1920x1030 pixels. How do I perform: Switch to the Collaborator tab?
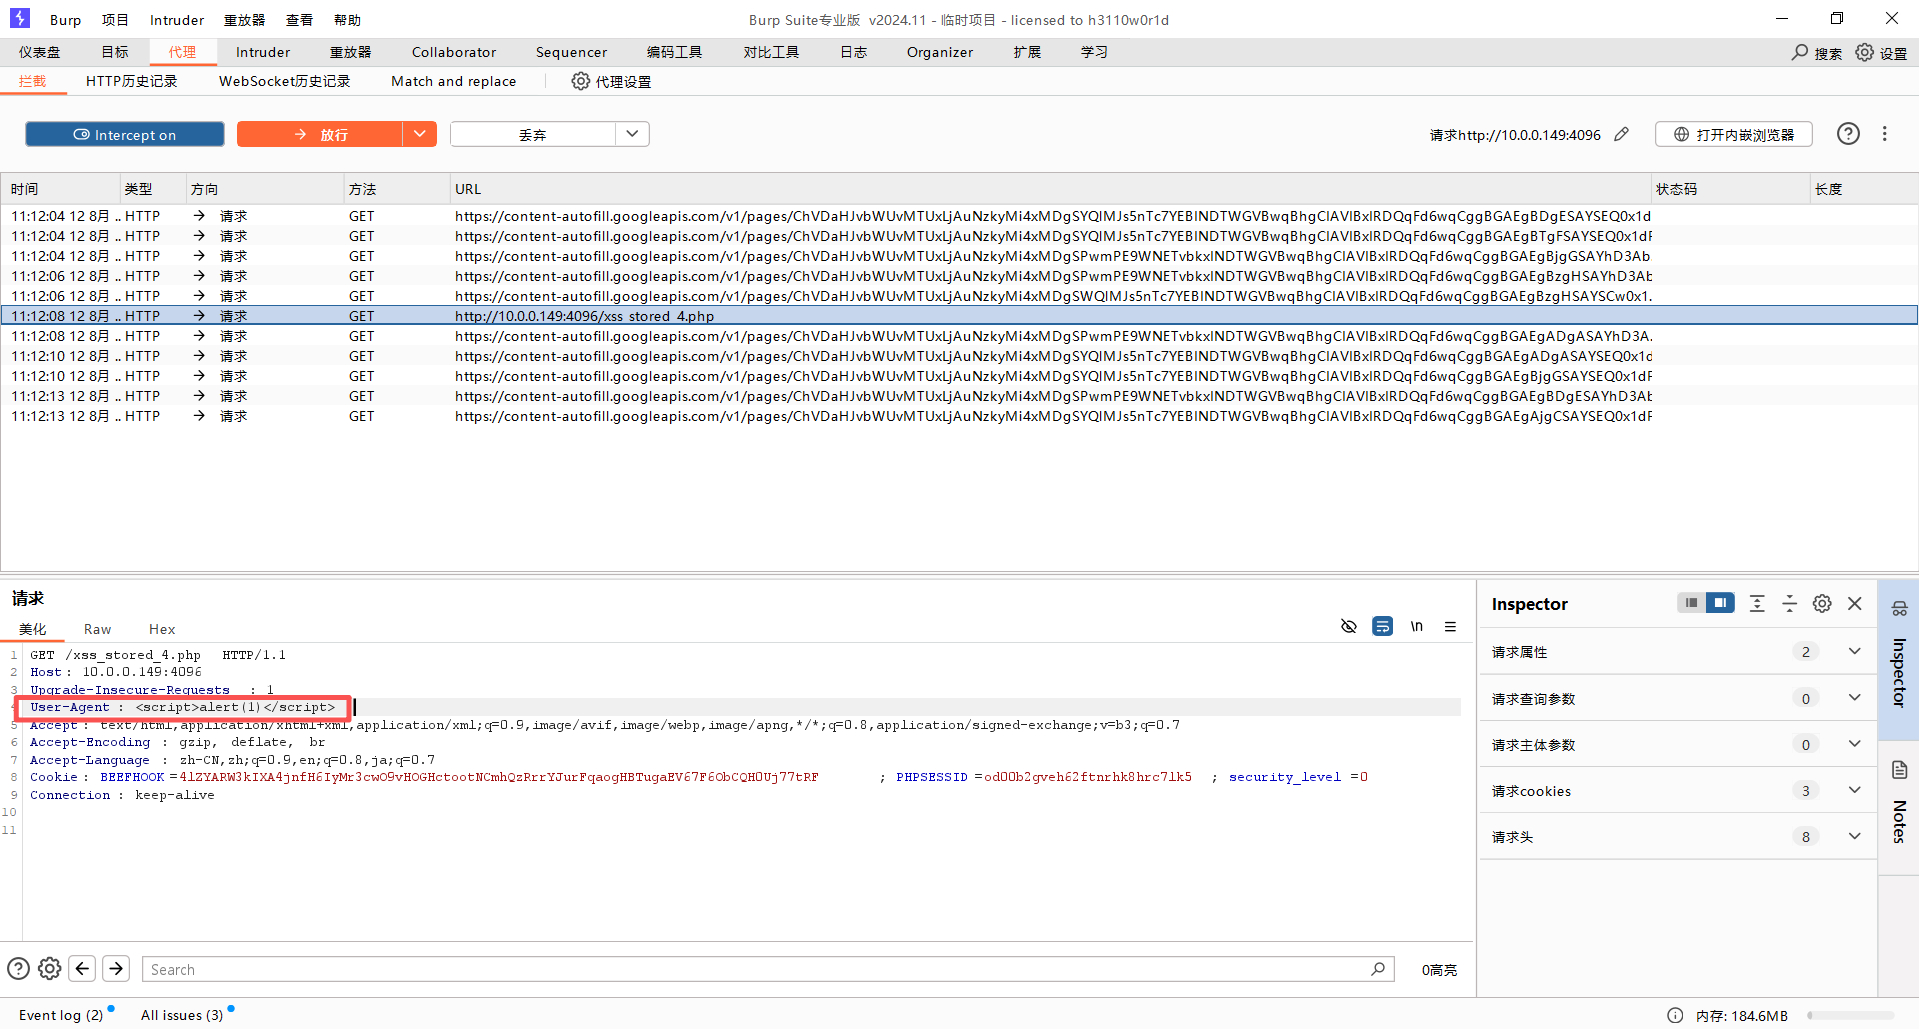(x=454, y=52)
